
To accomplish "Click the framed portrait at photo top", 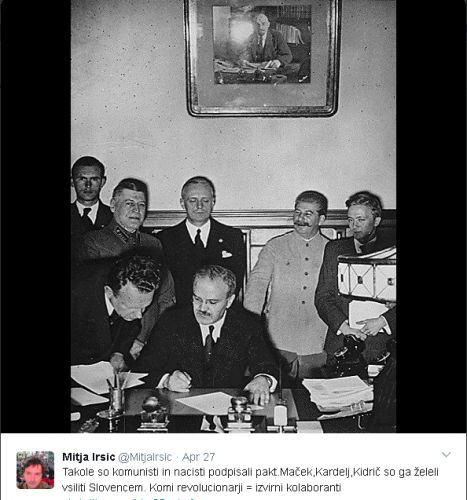I will (x=263, y=58).
